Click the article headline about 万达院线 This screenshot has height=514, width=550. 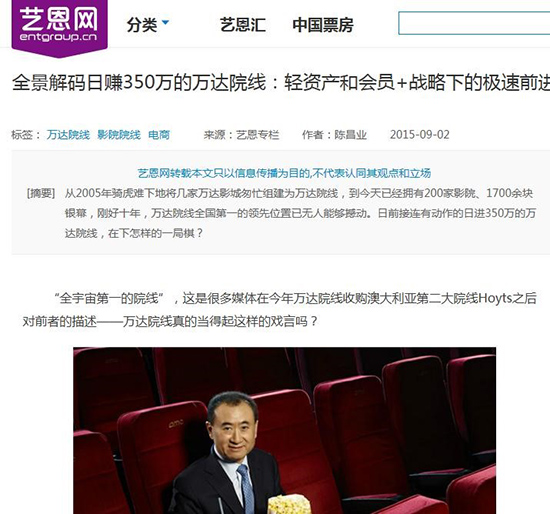281,82
